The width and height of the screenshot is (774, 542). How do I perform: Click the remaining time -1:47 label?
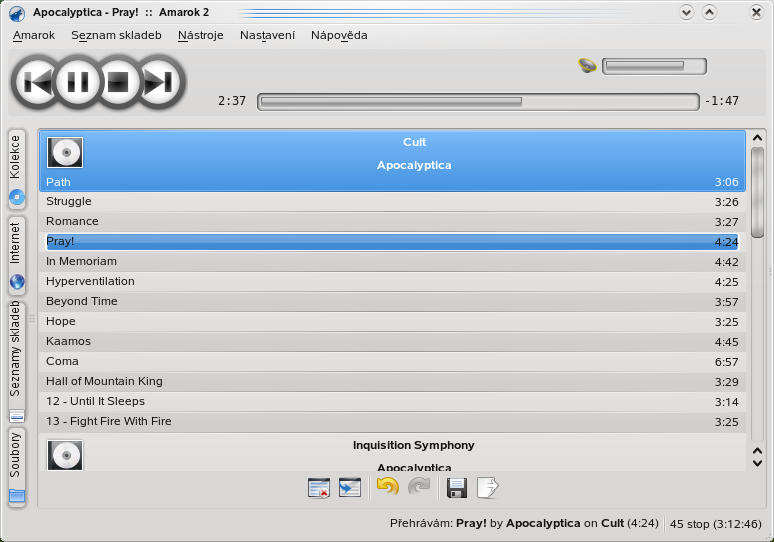point(722,101)
